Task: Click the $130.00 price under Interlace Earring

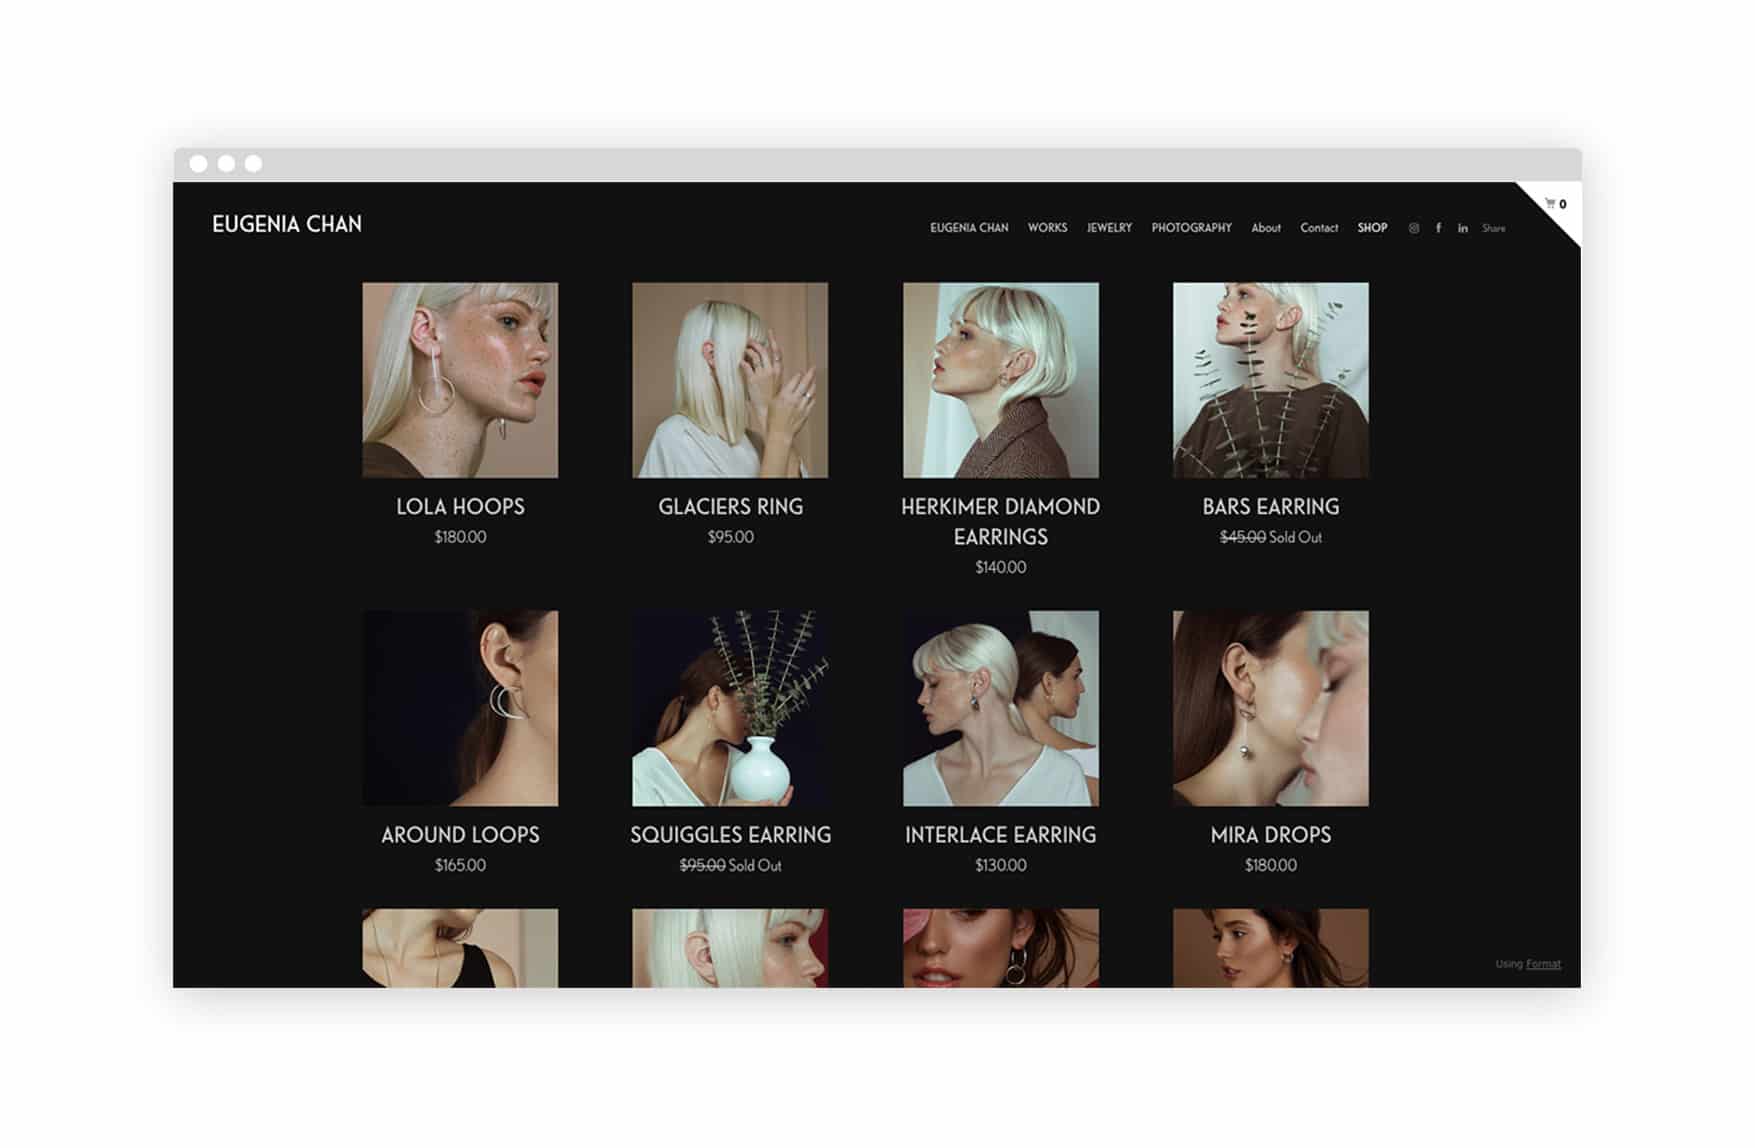Action: point(1001,865)
